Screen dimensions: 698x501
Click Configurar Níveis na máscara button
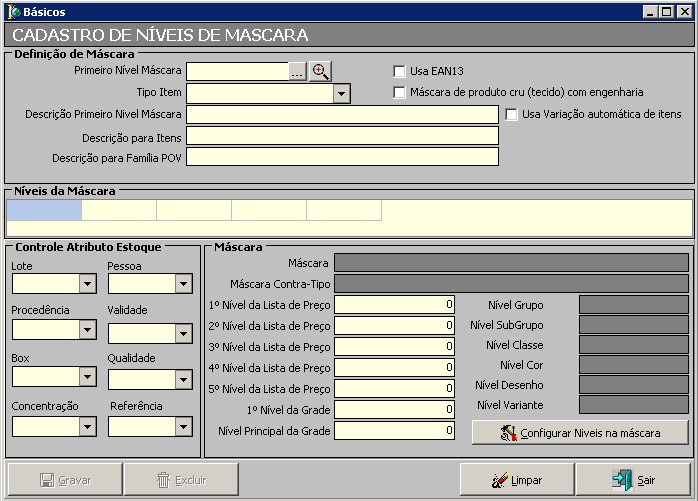click(580, 433)
